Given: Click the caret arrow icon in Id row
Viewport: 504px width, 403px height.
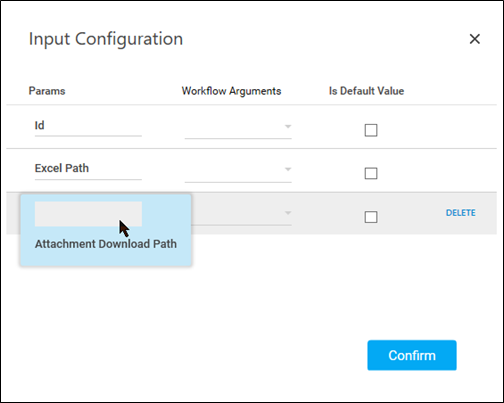Looking at the screenshot, I should click(288, 126).
